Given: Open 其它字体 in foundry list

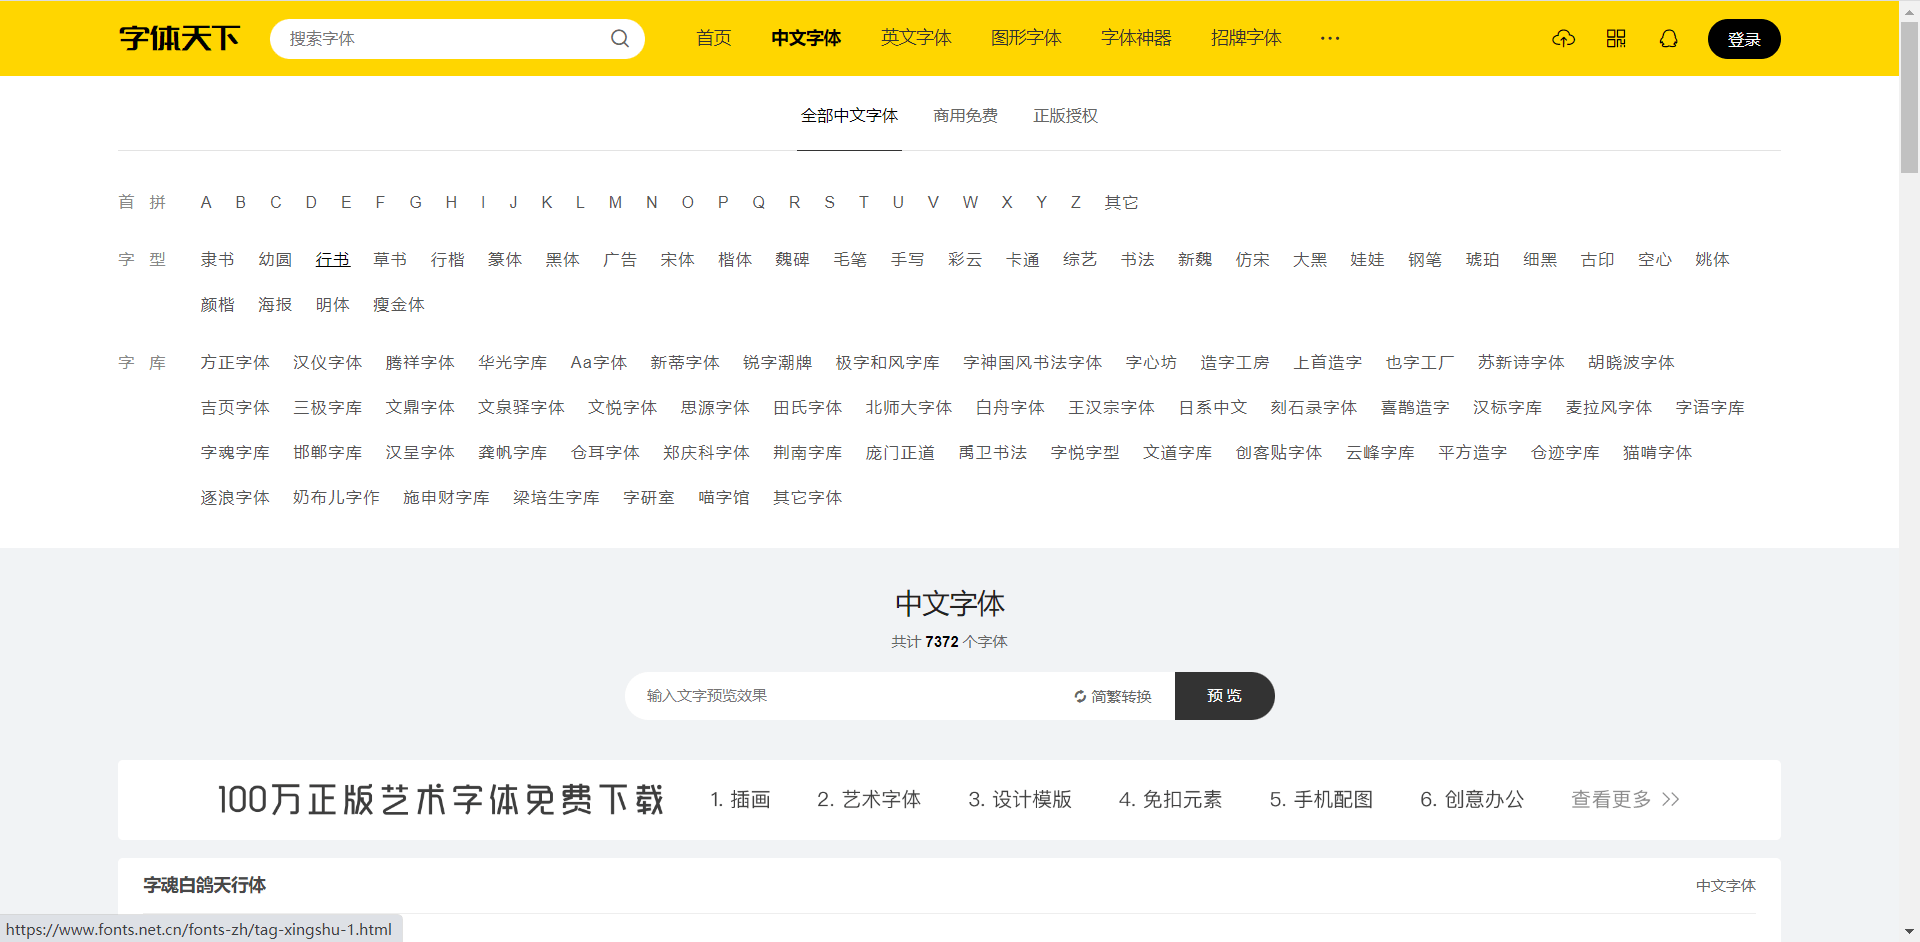Looking at the screenshot, I should pos(807,498).
